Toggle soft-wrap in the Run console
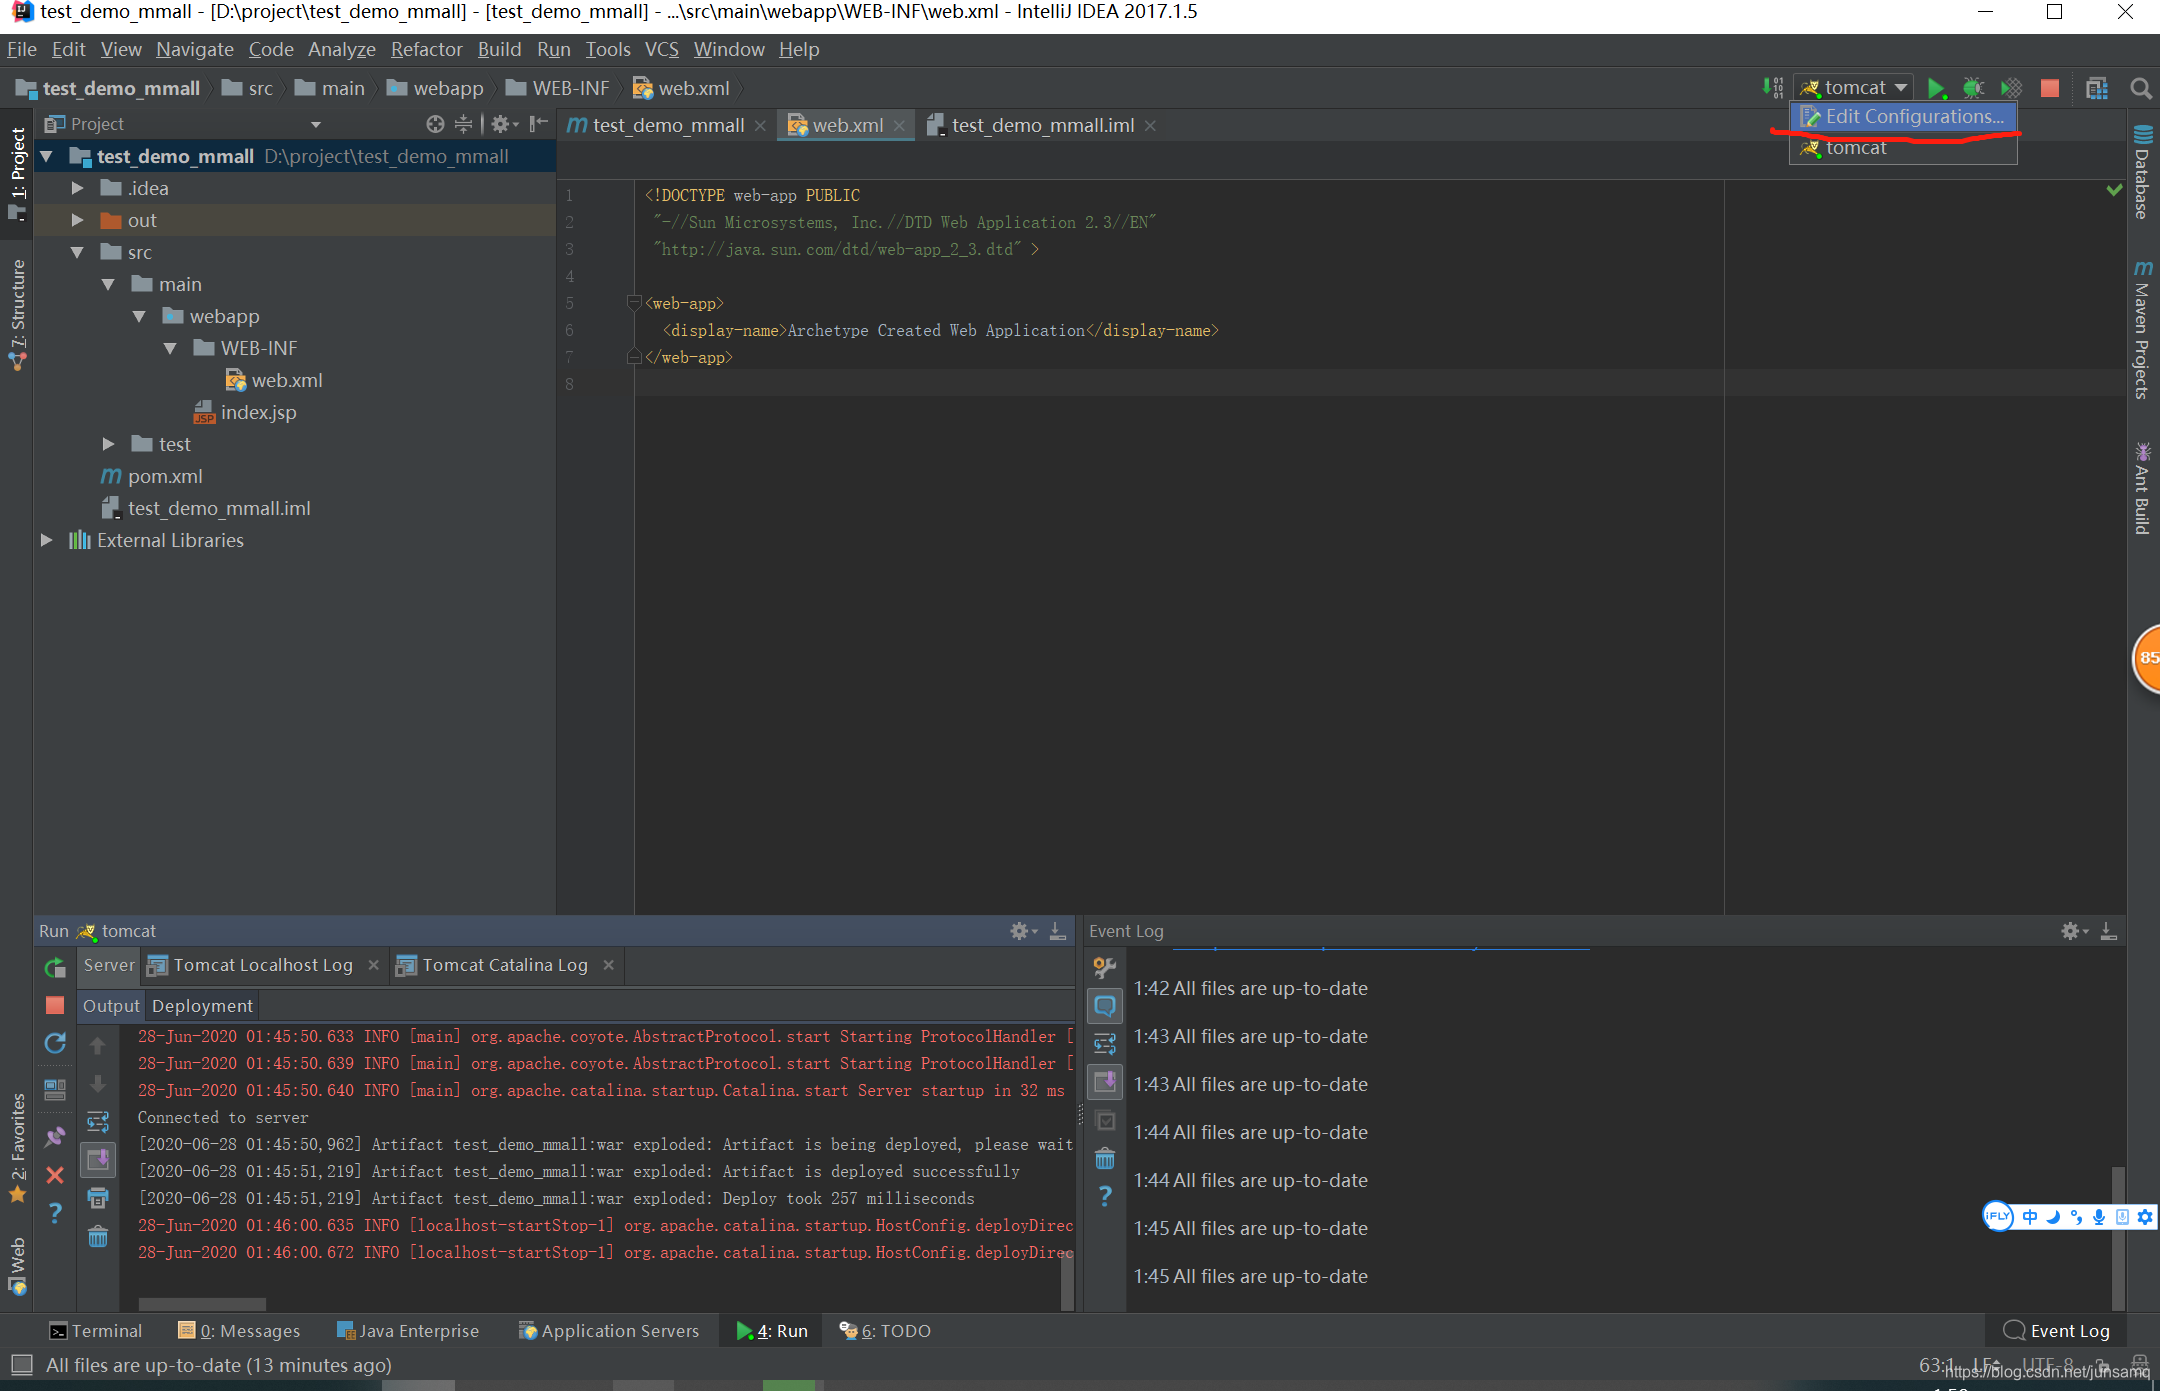 [x=98, y=1122]
